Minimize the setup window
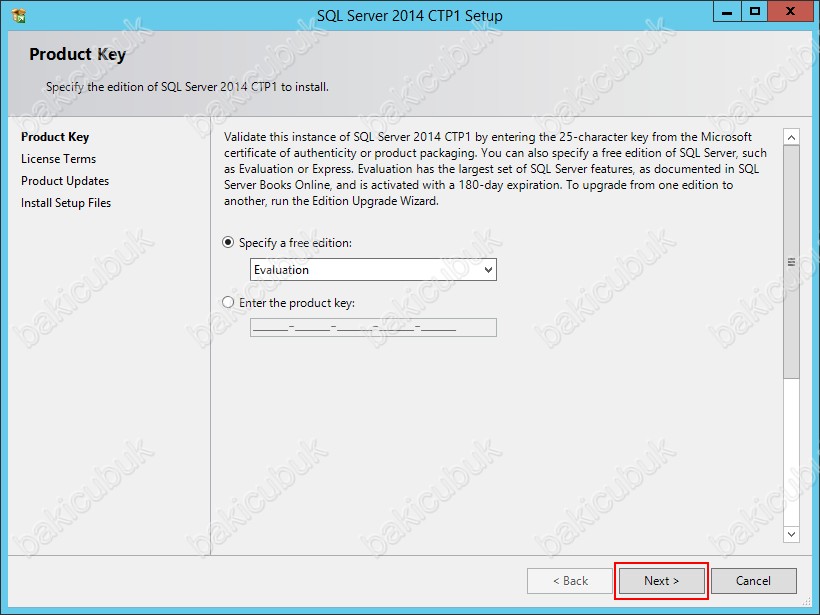Screen dimensions: 820x615 tap(727, 12)
